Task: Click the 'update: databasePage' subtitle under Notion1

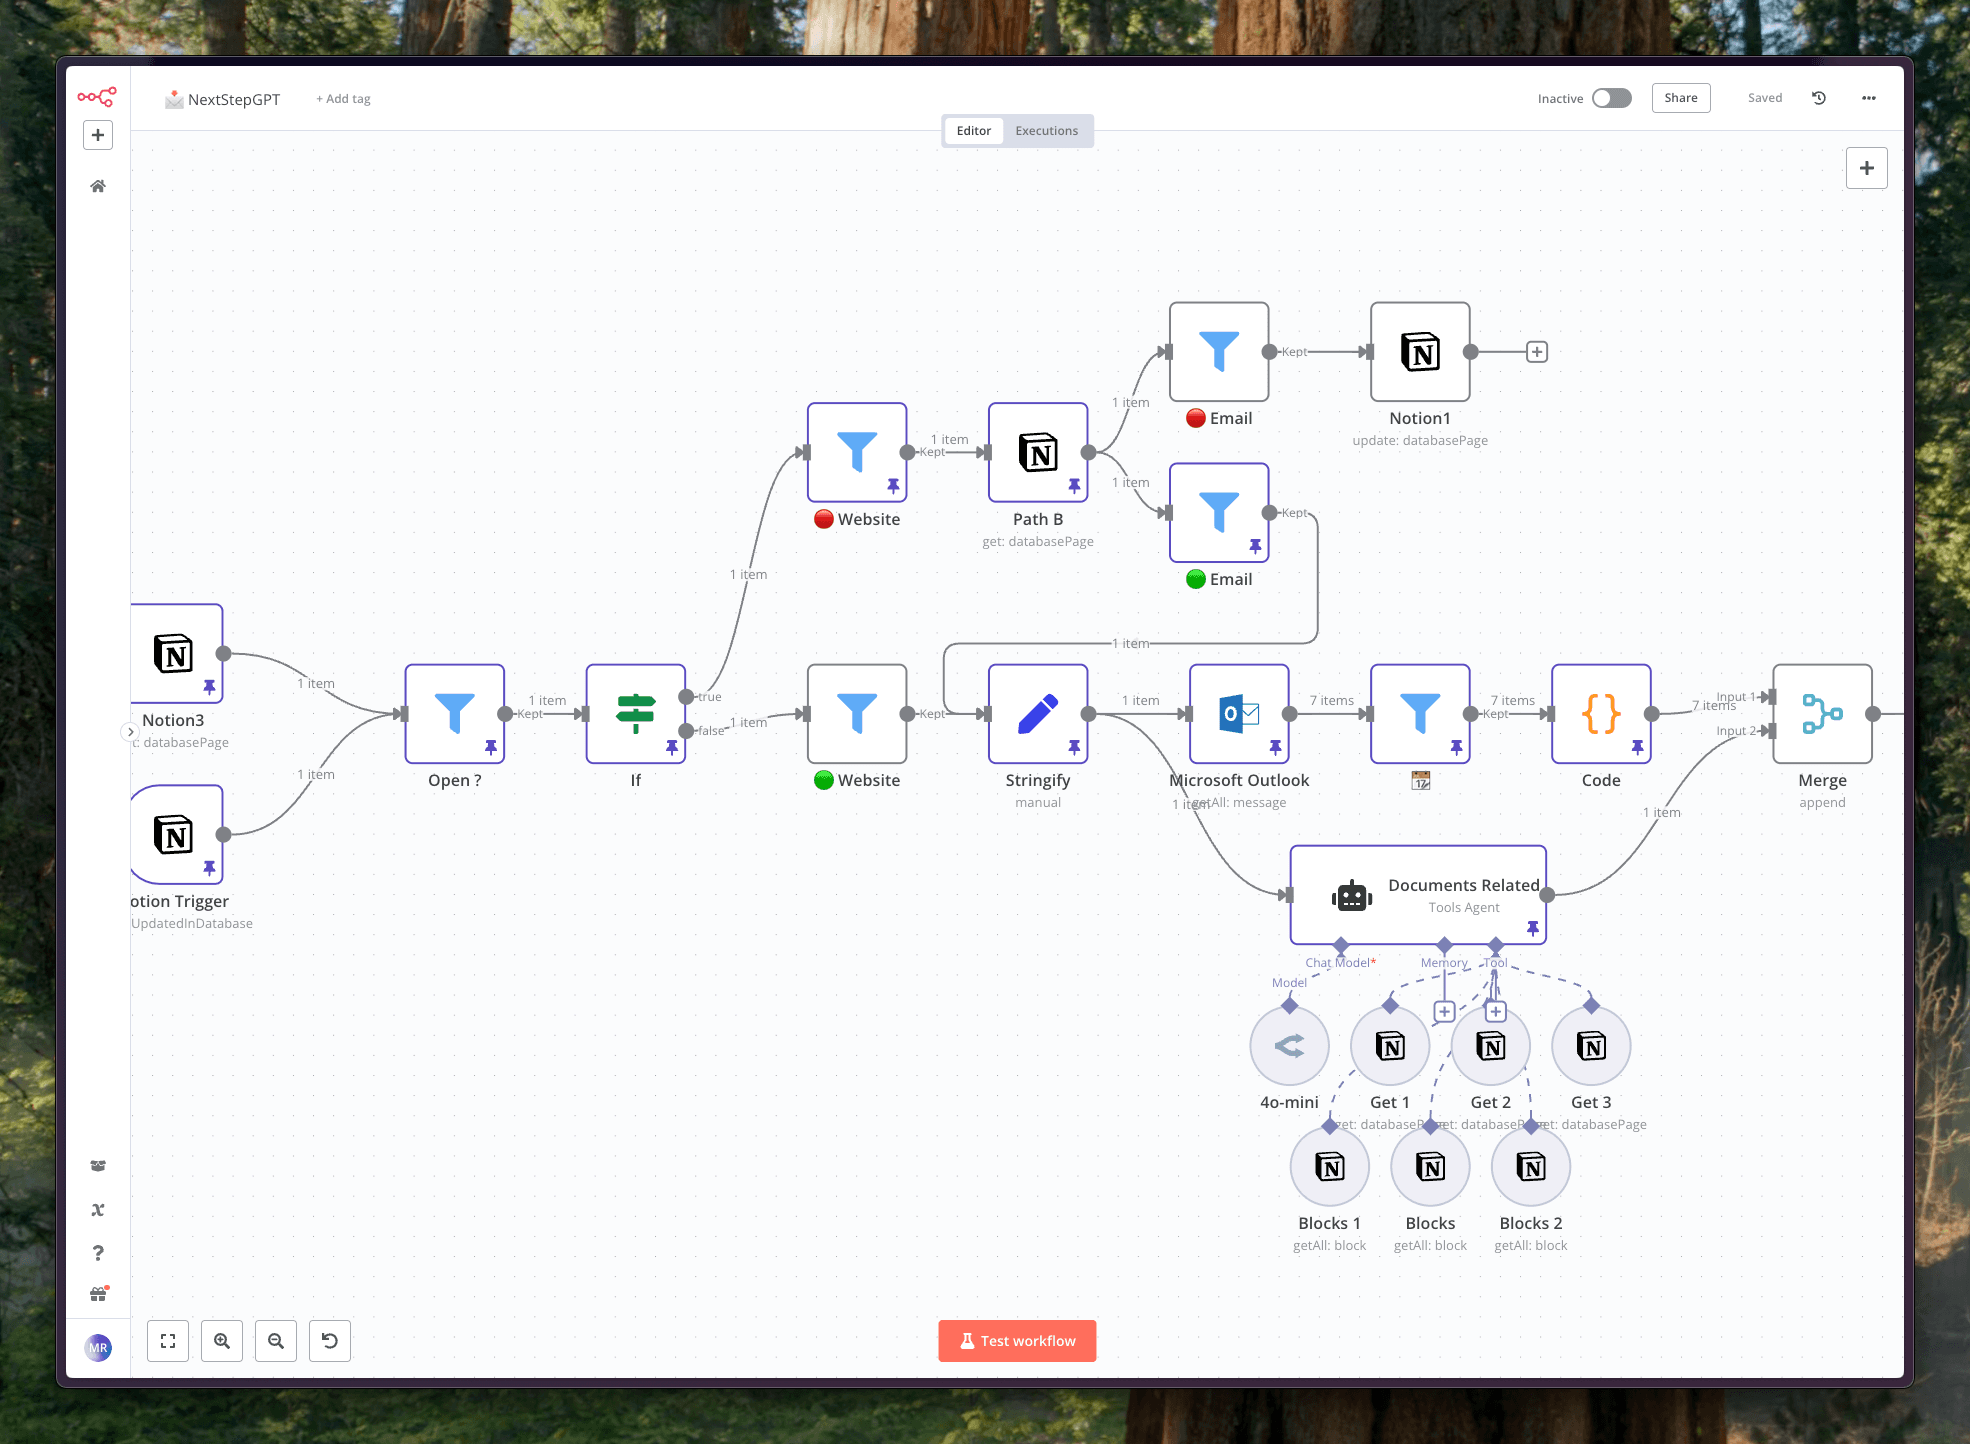Action: point(1420,441)
